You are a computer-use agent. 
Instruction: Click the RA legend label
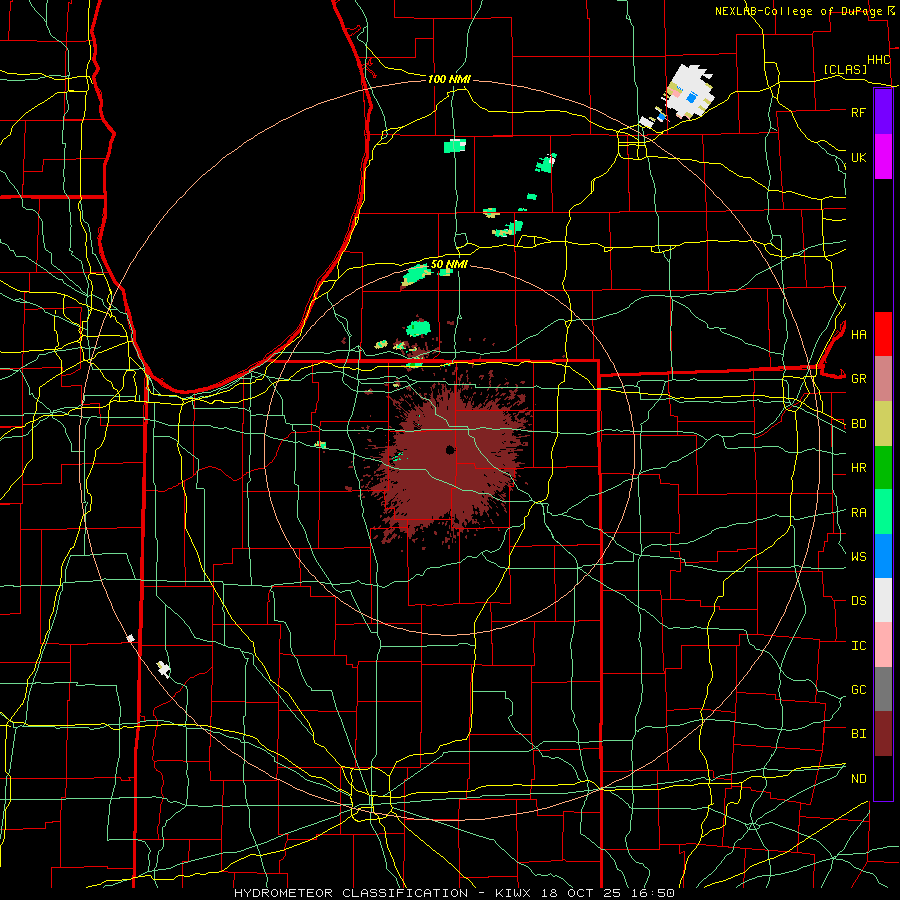pyautogui.click(x=858, y=513)
